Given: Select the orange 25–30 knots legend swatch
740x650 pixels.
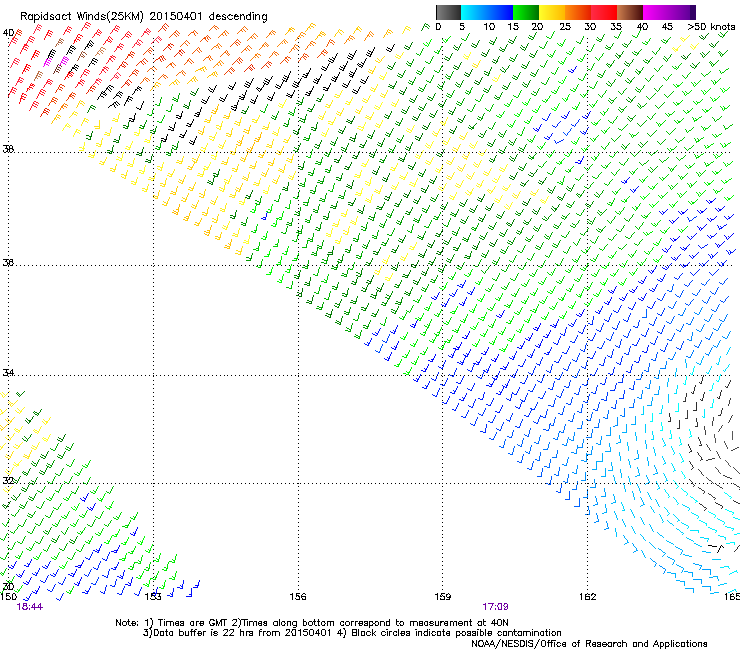Looking at the screenshot, I should click(x=578, y=12).
